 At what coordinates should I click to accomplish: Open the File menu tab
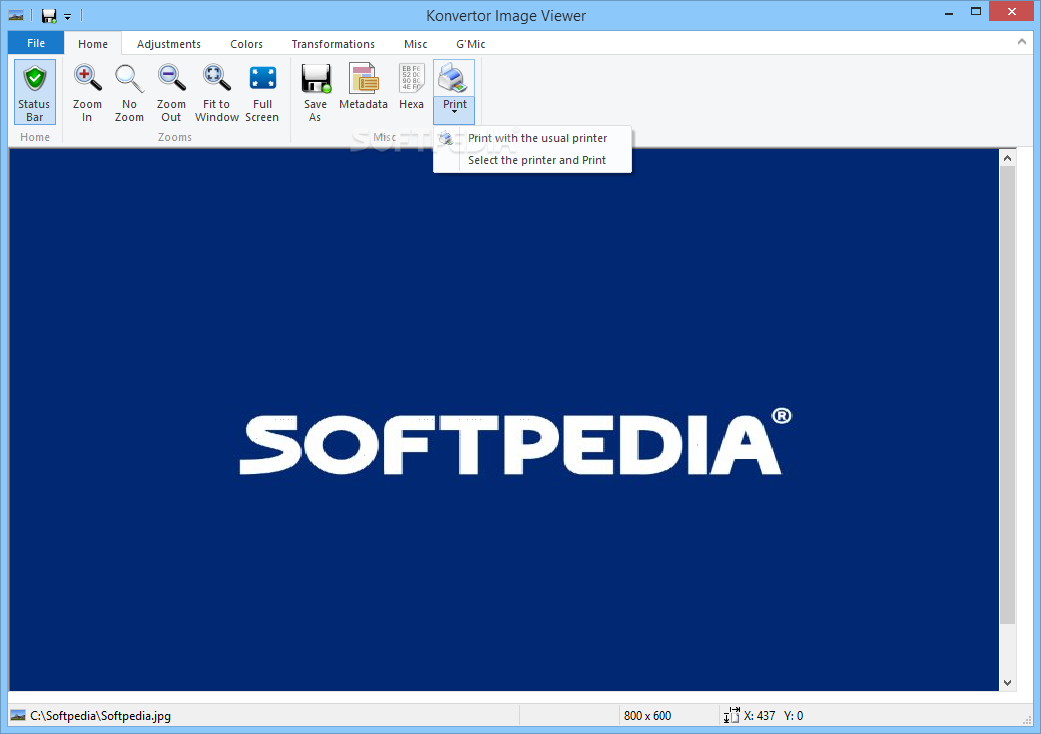[36, 43]
